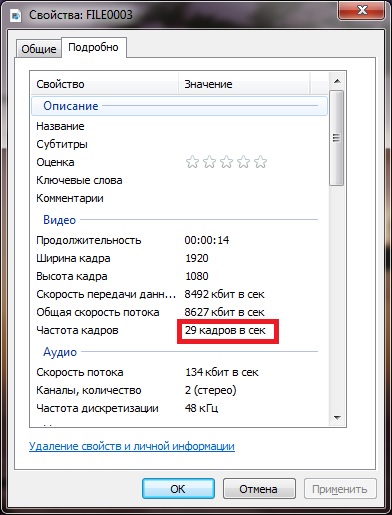The image size is (392, 515).
Task: Set rating to three stars
Action: pyautogui.click(x=226, y=162)
